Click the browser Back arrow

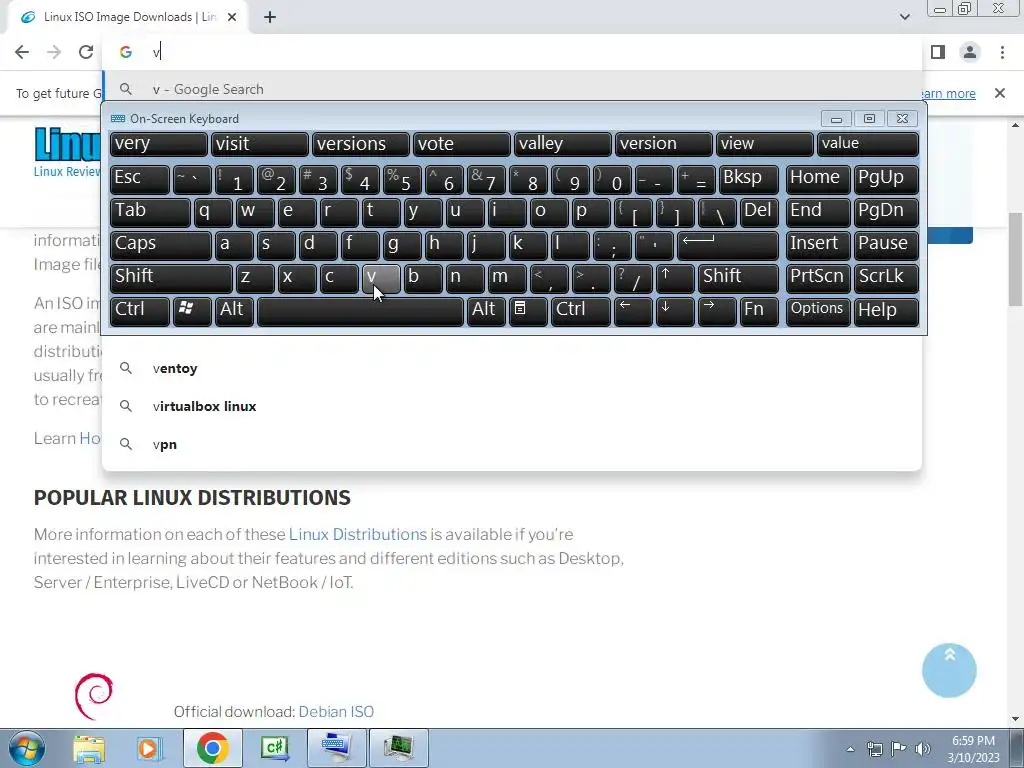pyautogui.click(x=22, y=52)
